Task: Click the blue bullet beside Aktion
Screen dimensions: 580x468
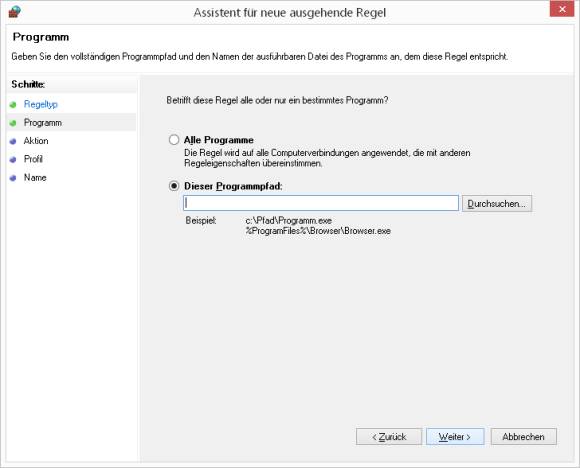Action: [13, 141]
